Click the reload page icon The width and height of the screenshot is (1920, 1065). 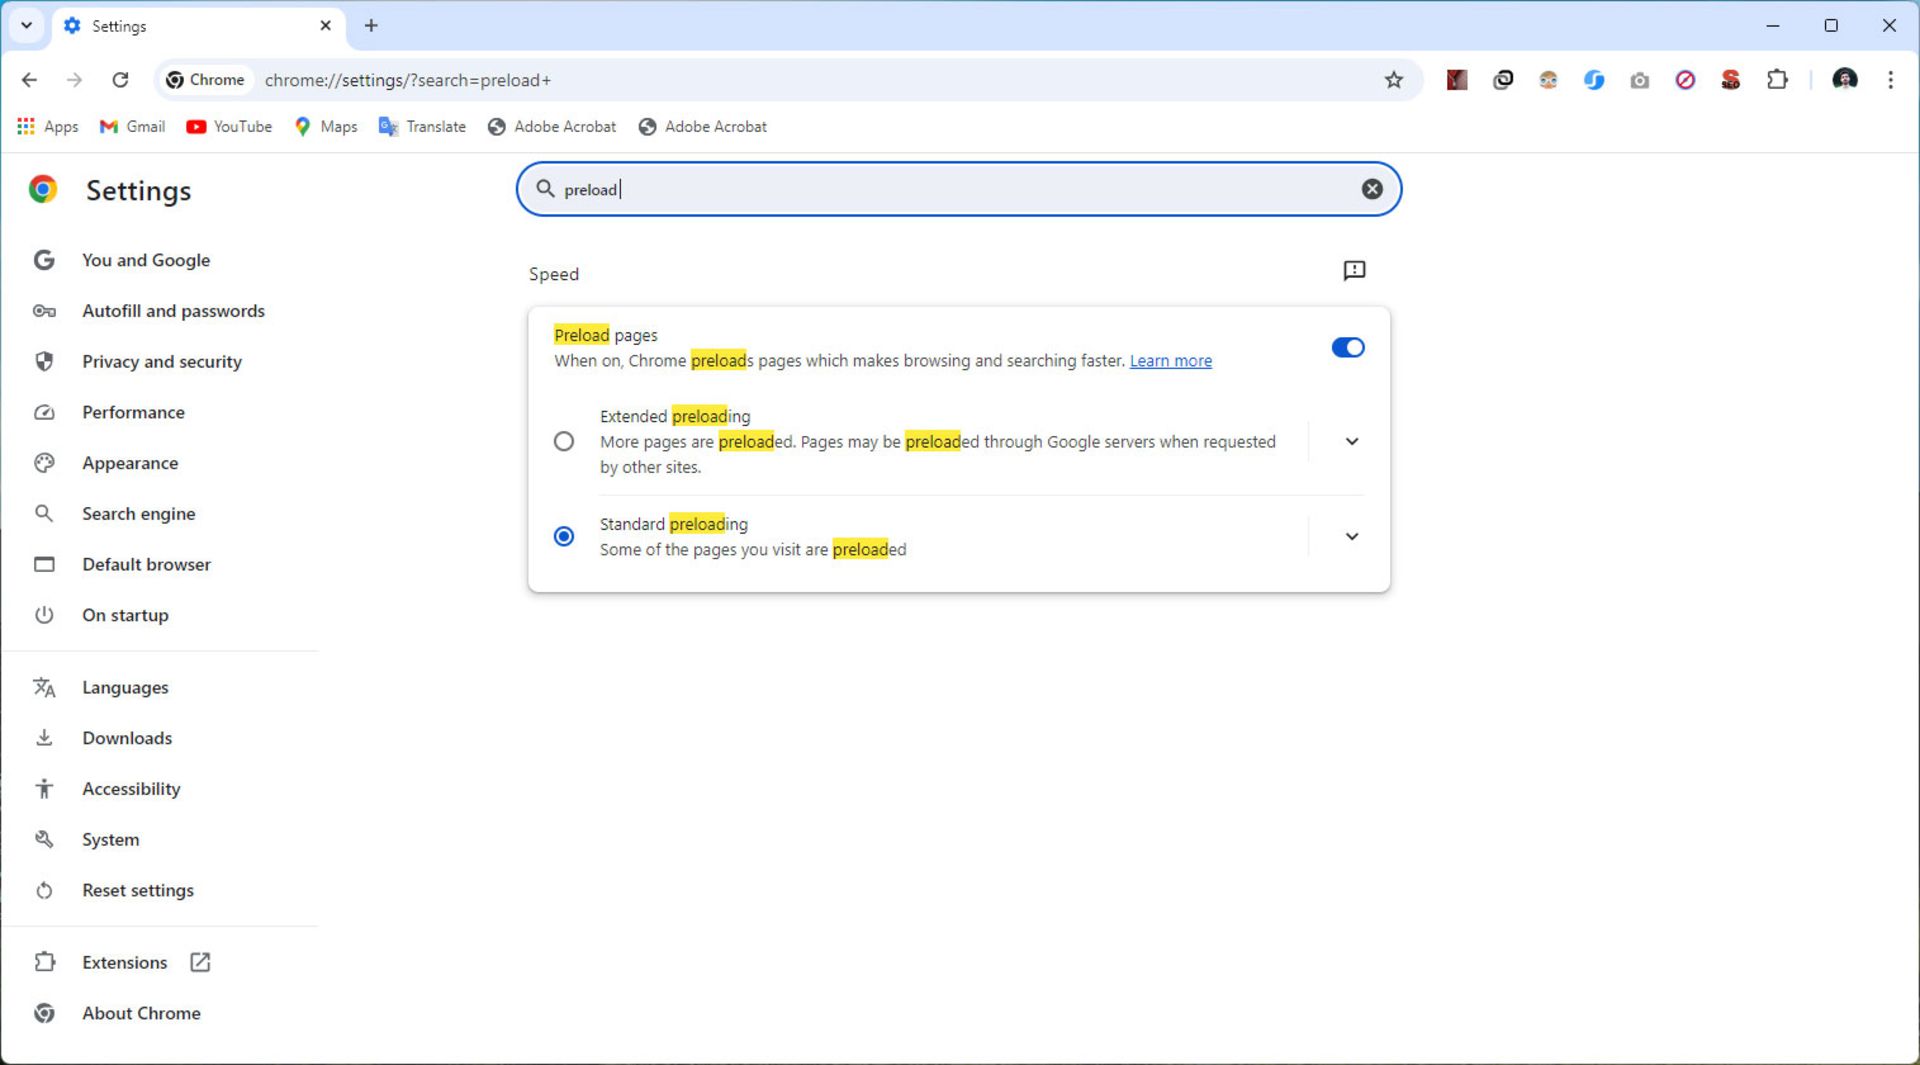click(x=120, y=80)
